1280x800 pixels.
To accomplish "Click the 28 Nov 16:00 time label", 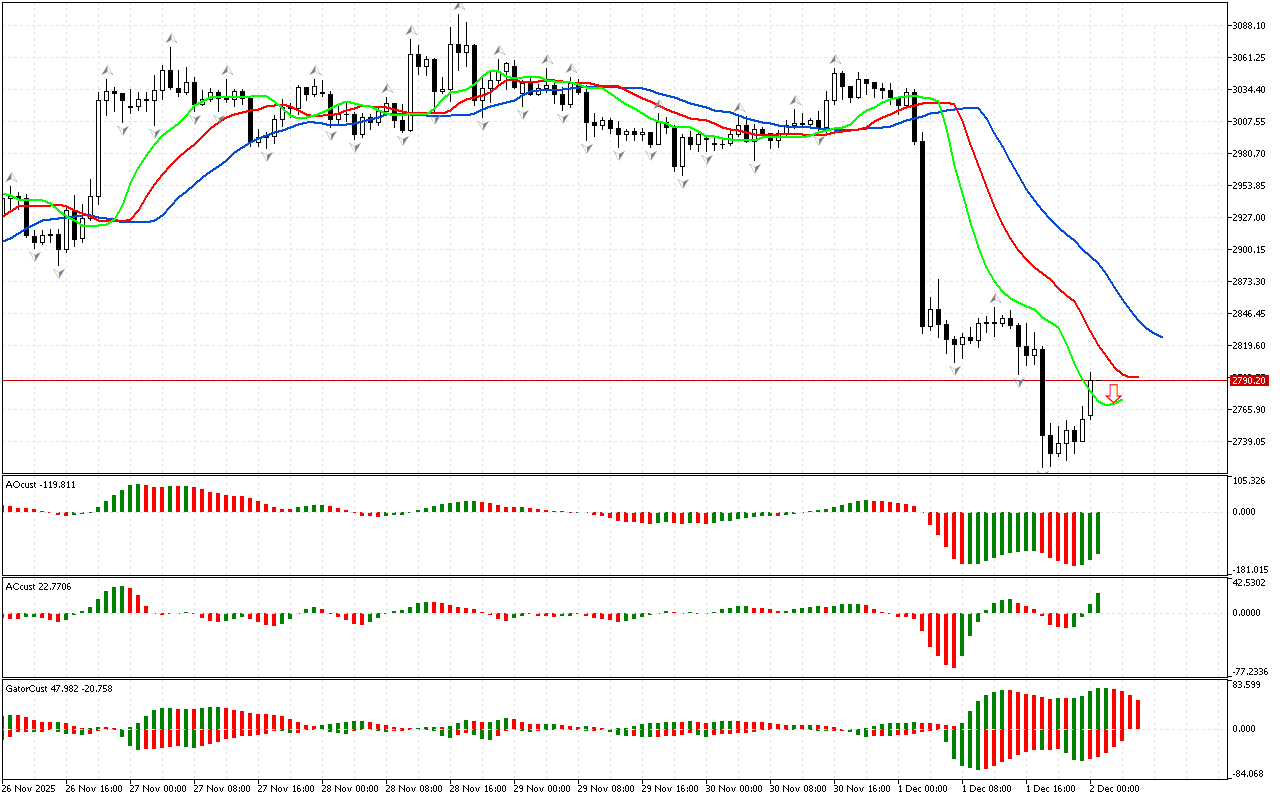I will point(474,788).
